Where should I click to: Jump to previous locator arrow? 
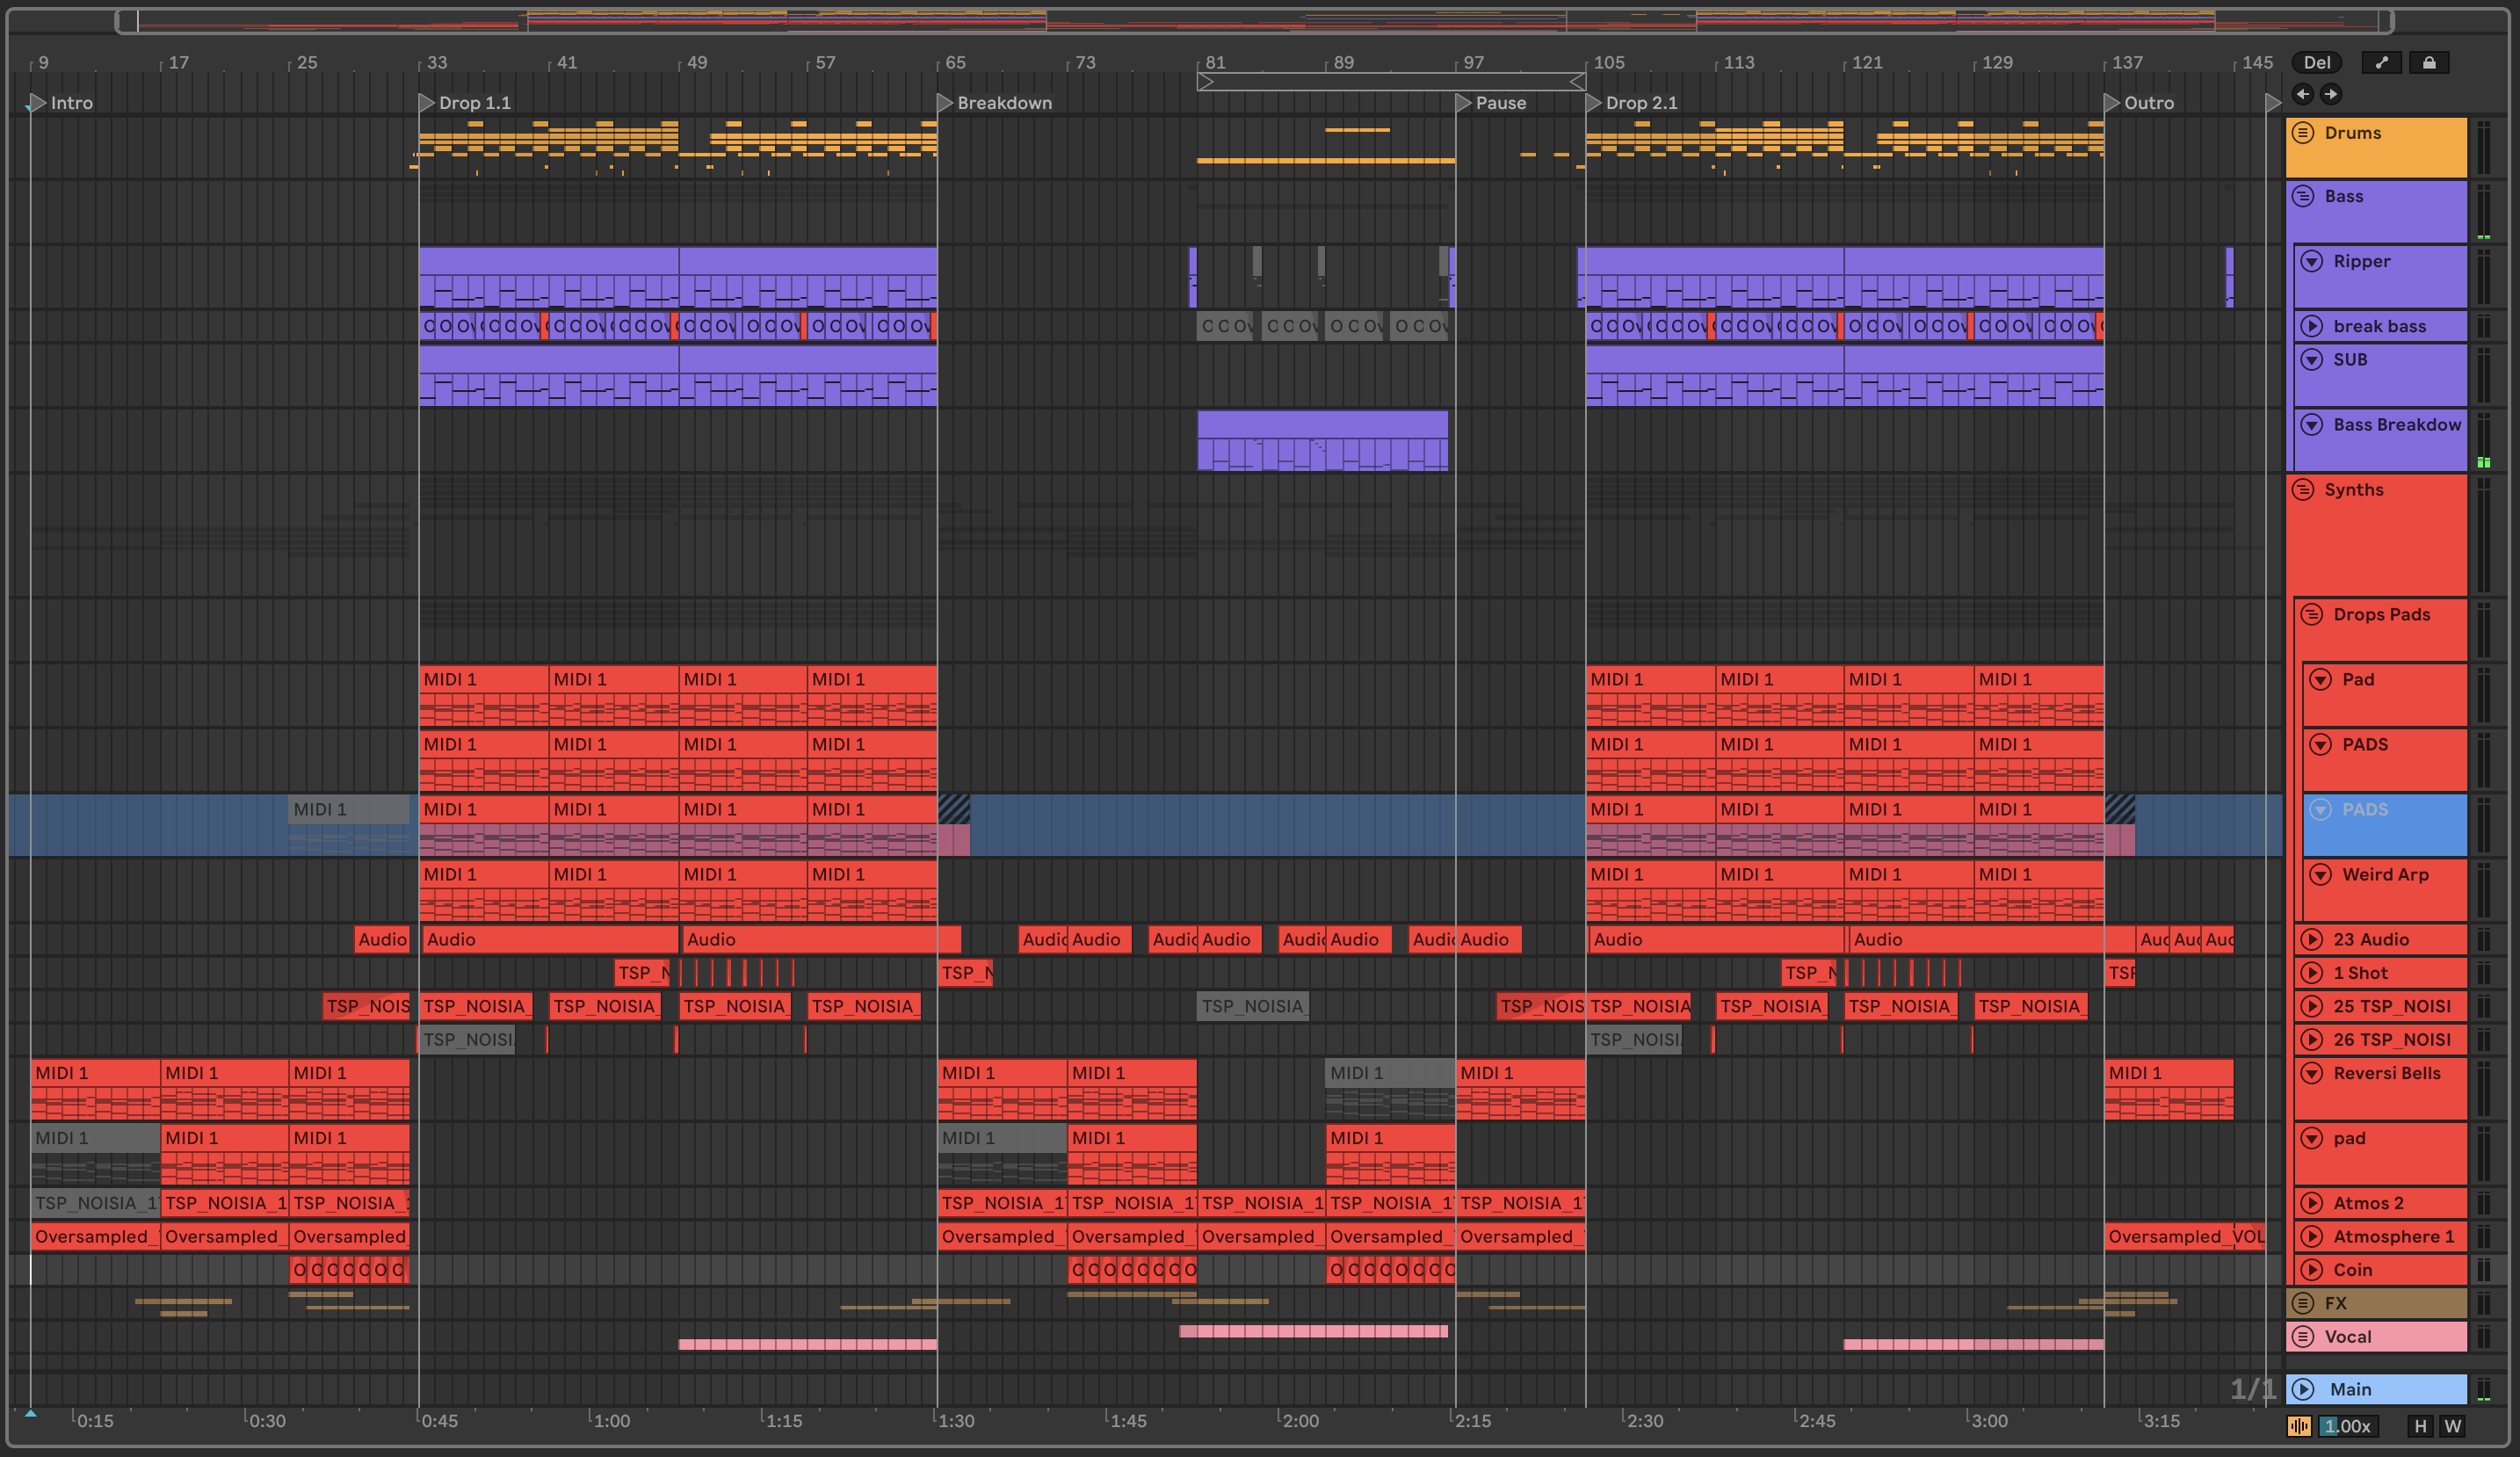coord(2303,94)
